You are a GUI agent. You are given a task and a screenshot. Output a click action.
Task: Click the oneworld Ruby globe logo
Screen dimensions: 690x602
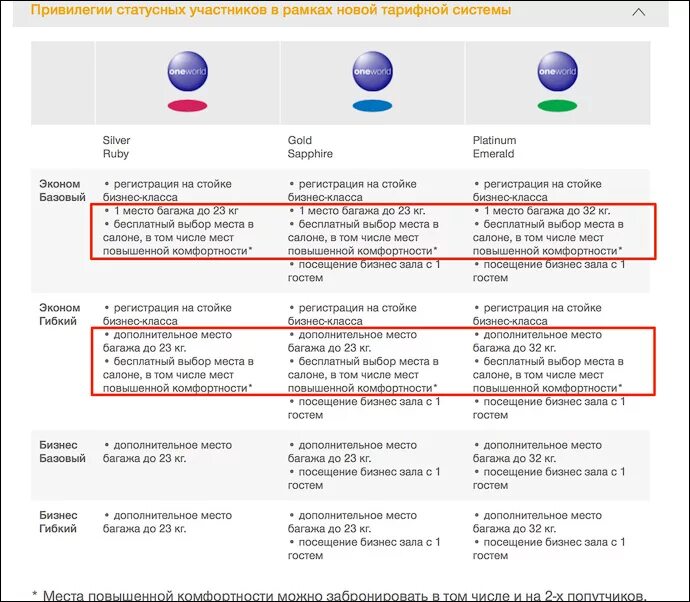coord(187,71)
